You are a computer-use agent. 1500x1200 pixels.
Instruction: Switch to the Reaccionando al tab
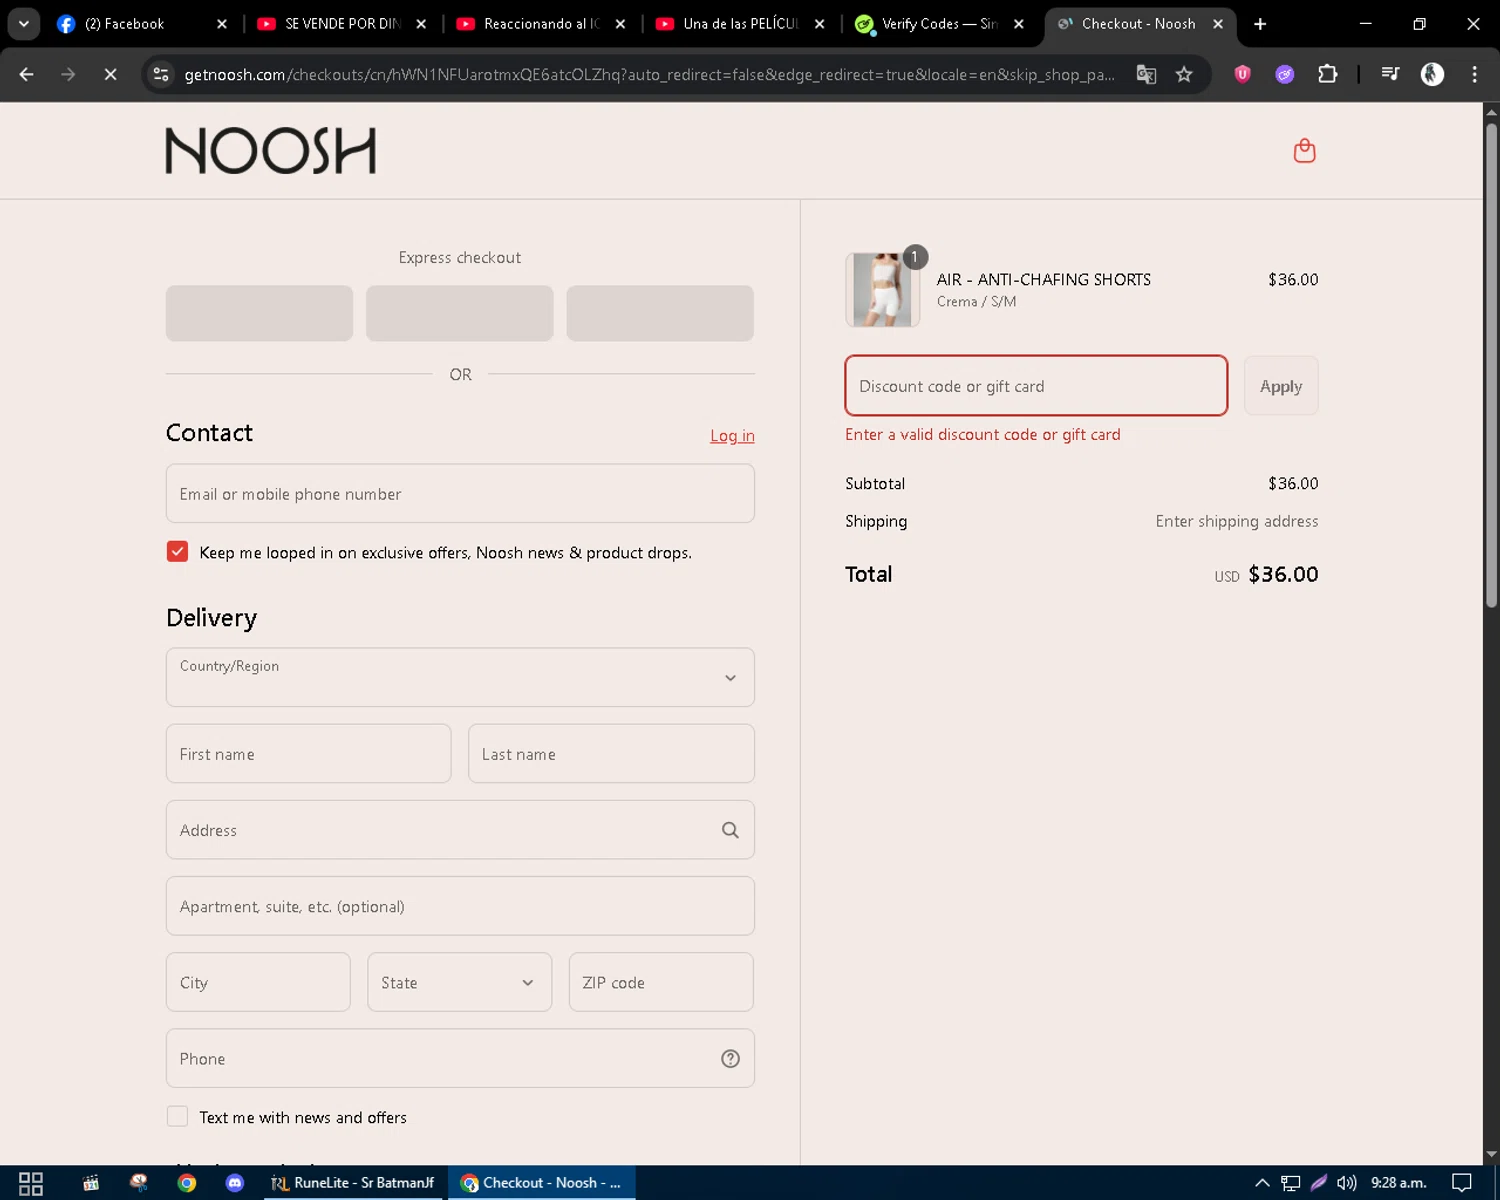(x=540, y=24)
